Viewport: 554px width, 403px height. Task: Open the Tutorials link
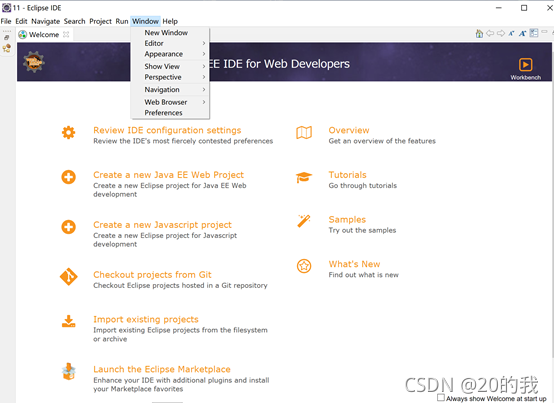348,174
